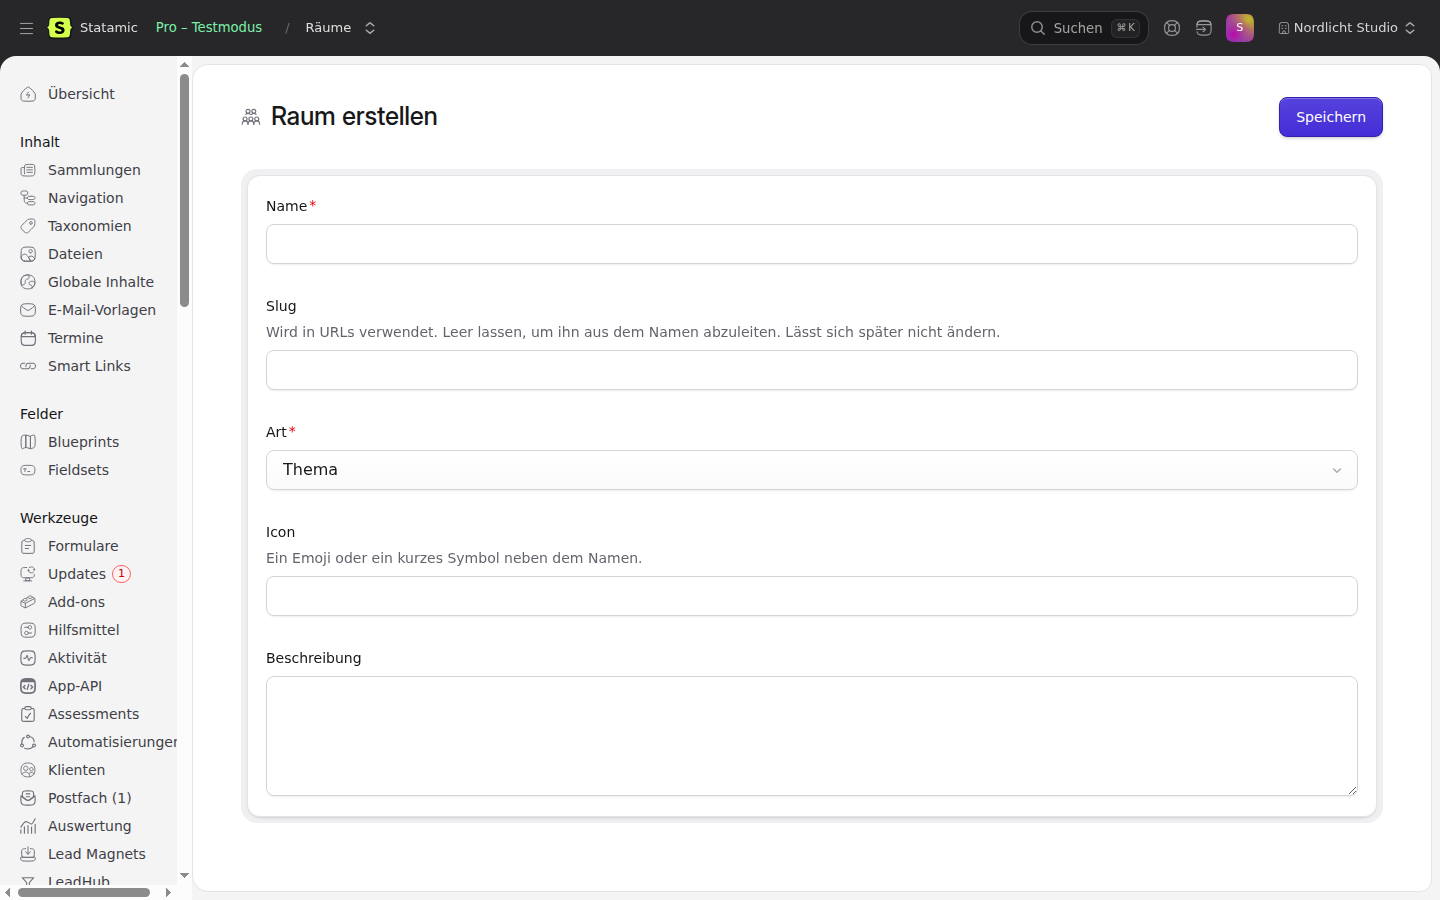
Task: Click the Suchen search box
Action: 1084,28
